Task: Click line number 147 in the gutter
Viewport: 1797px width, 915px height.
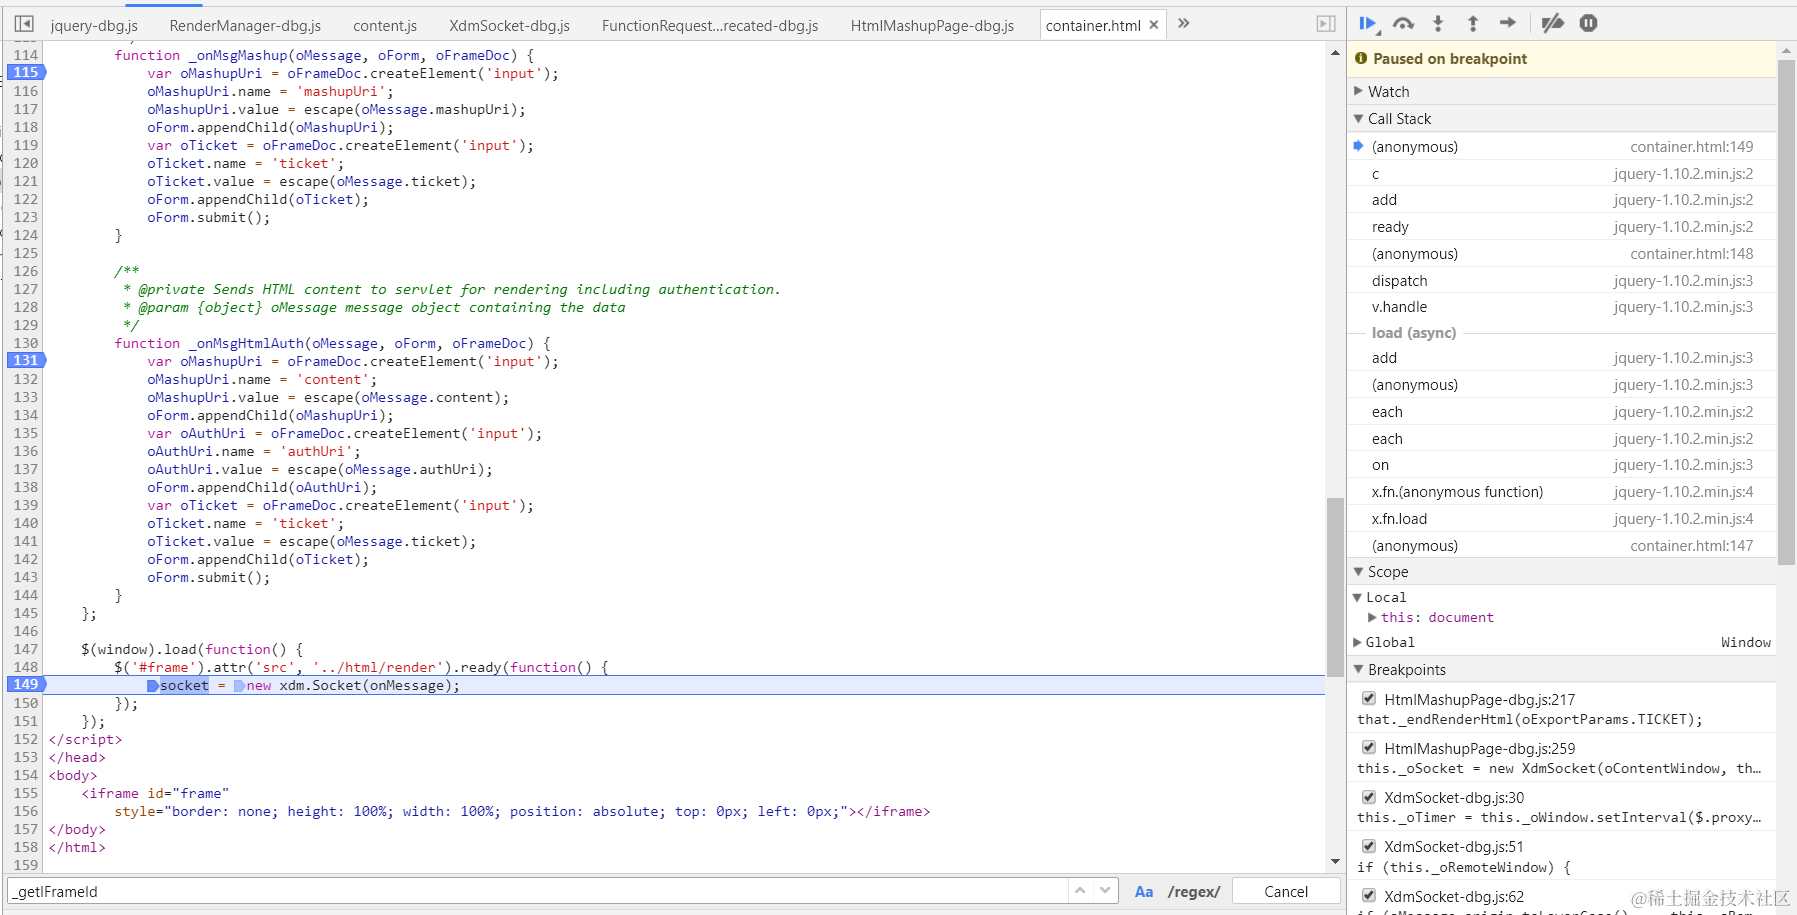Action: point(26,649)
